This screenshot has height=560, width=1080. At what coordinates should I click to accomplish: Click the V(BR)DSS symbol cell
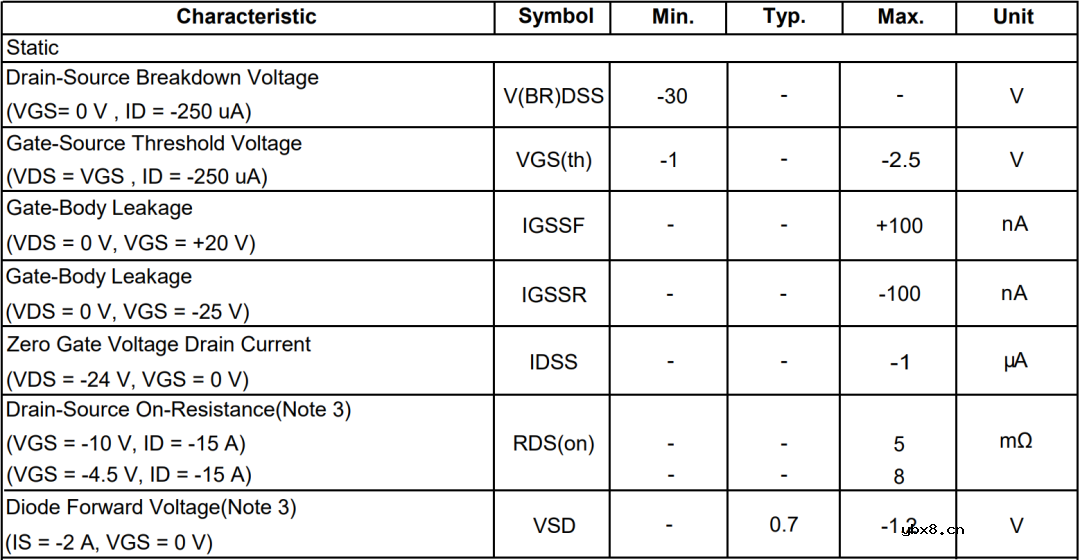553,96
